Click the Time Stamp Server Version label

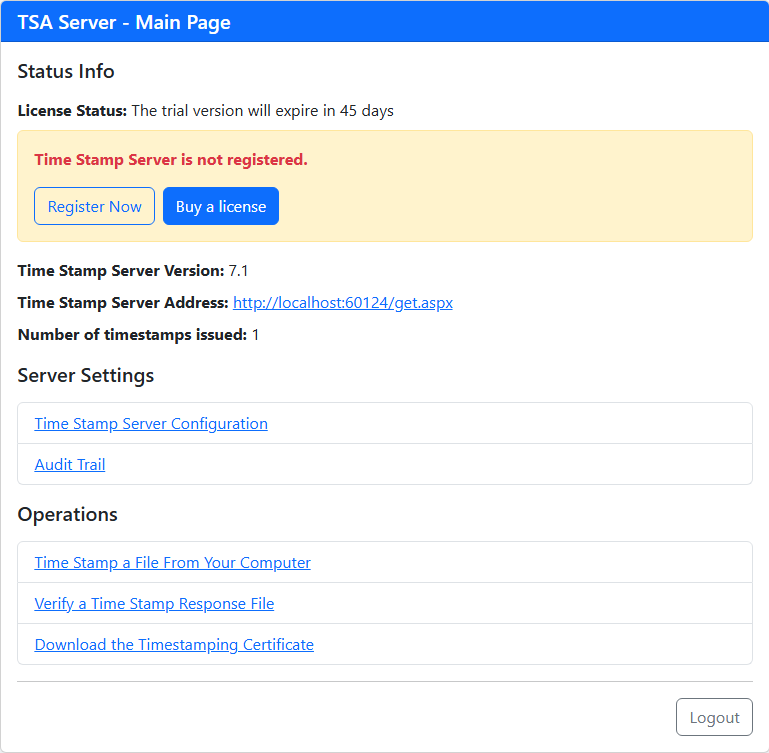(121, 271)
